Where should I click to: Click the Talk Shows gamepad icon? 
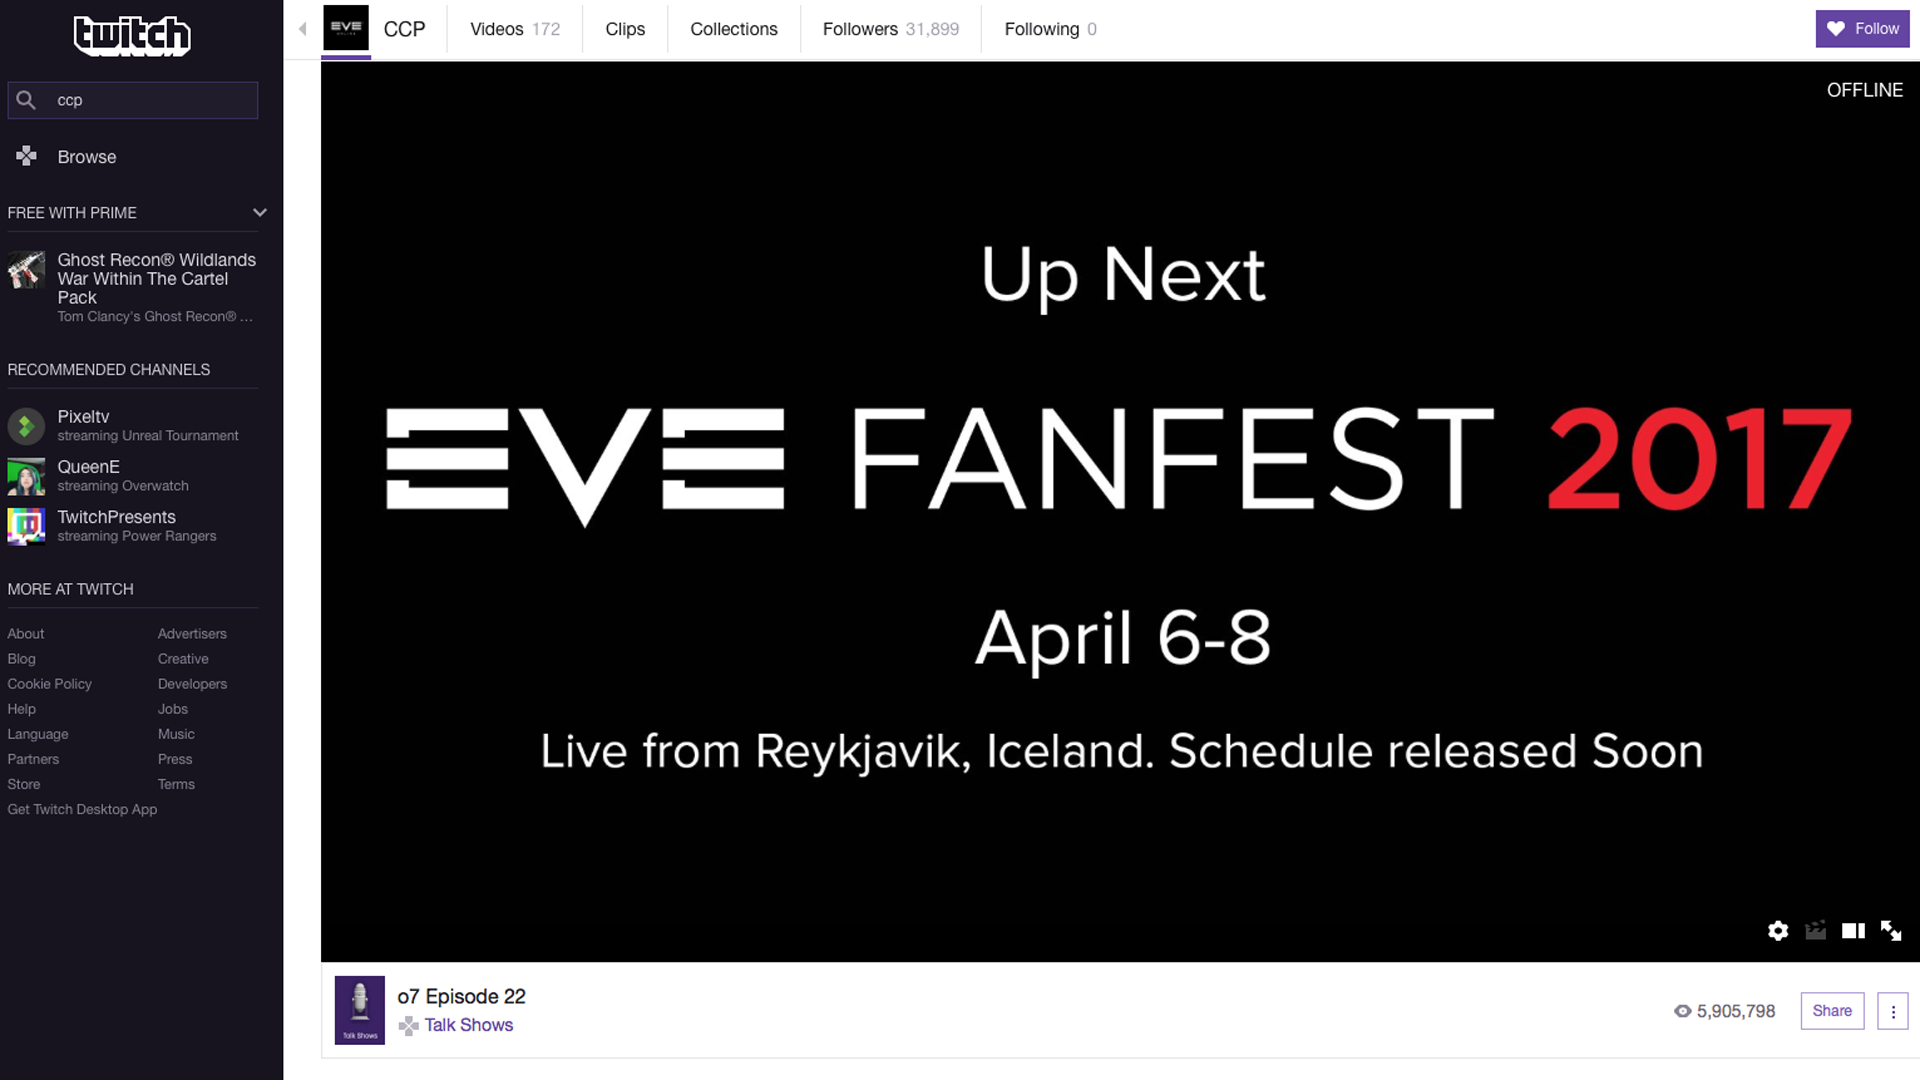pyautogui.click(x=408, y=1025)
